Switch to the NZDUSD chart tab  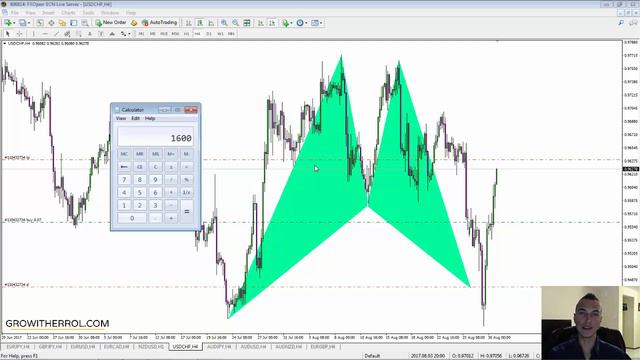[151, 347]
